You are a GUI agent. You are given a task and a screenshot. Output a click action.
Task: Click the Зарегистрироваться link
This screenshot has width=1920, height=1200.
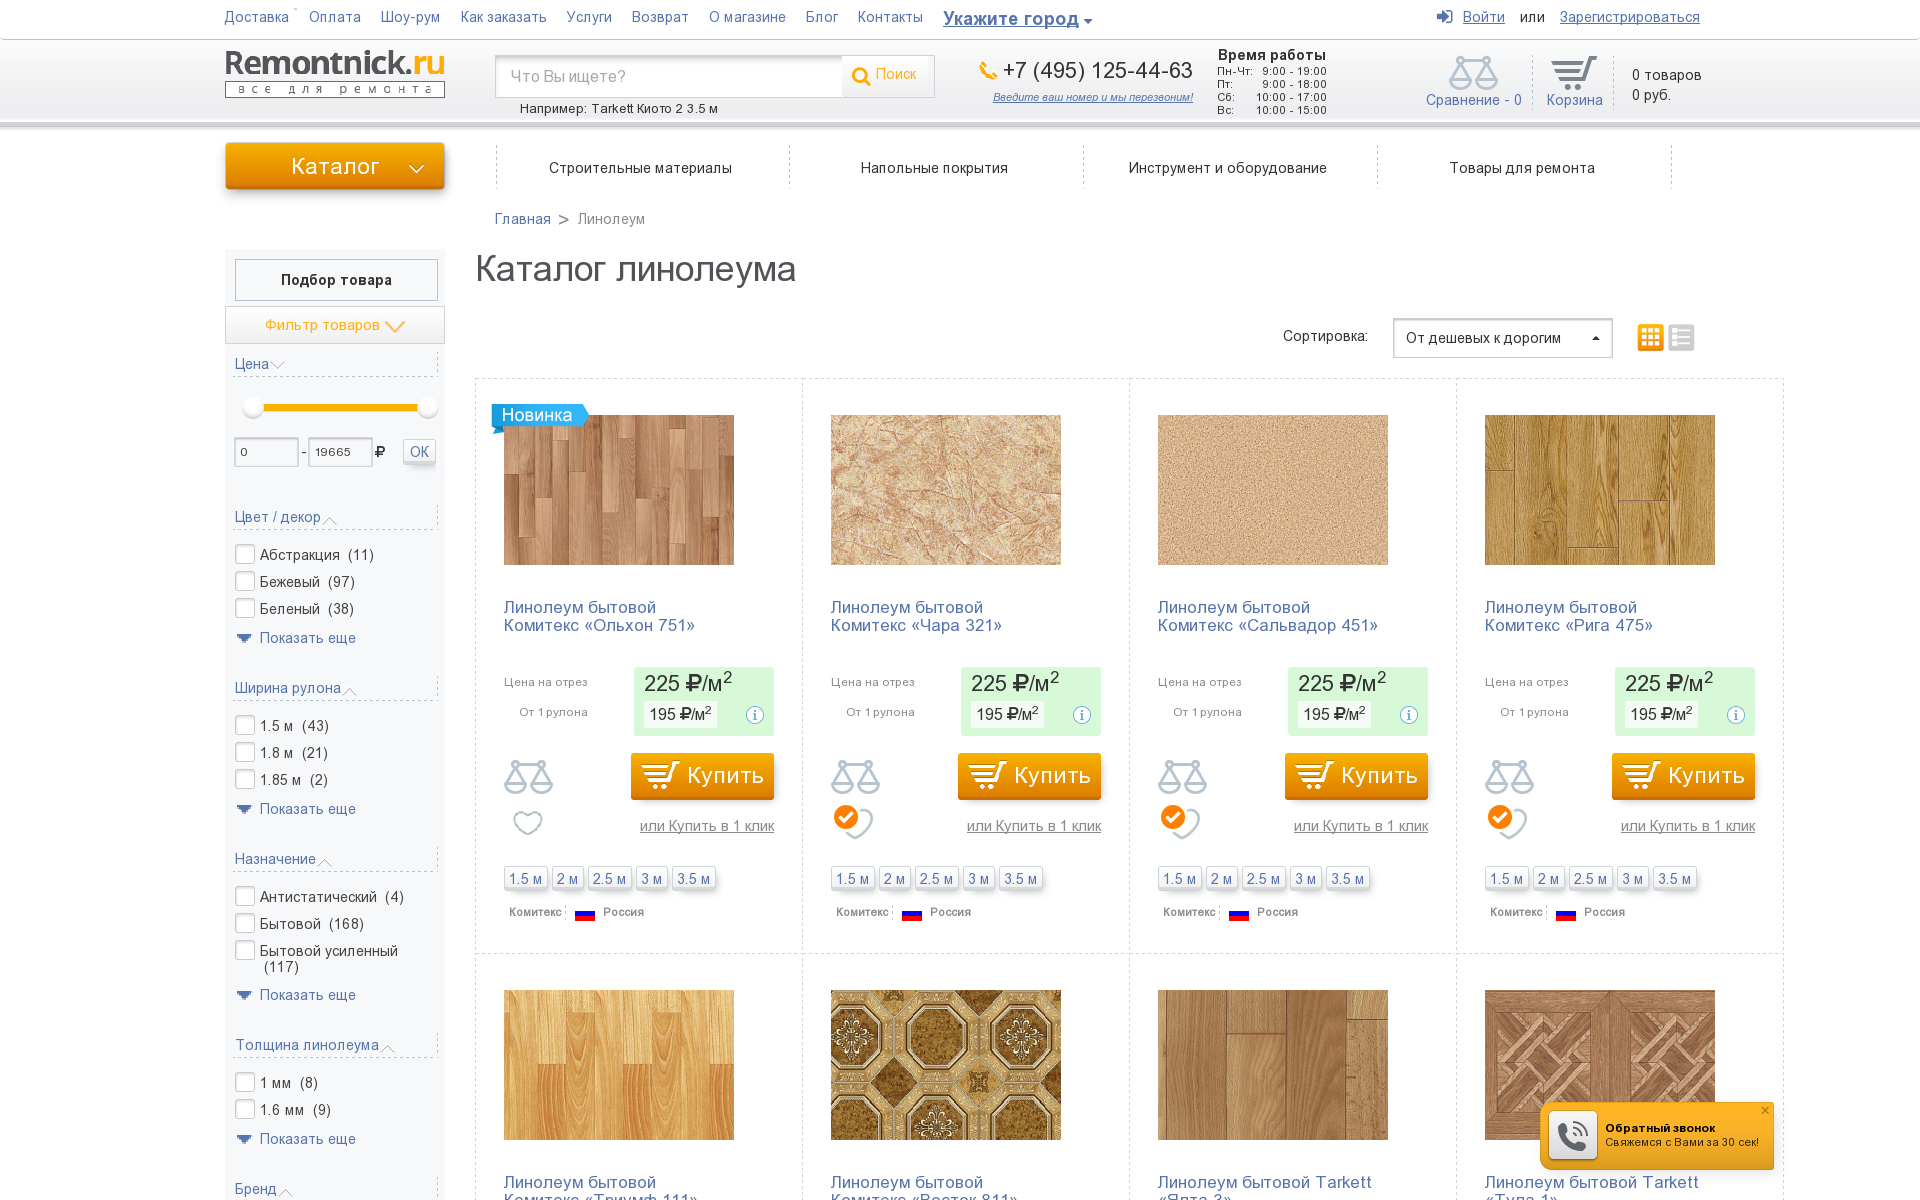pos(1629,17)
